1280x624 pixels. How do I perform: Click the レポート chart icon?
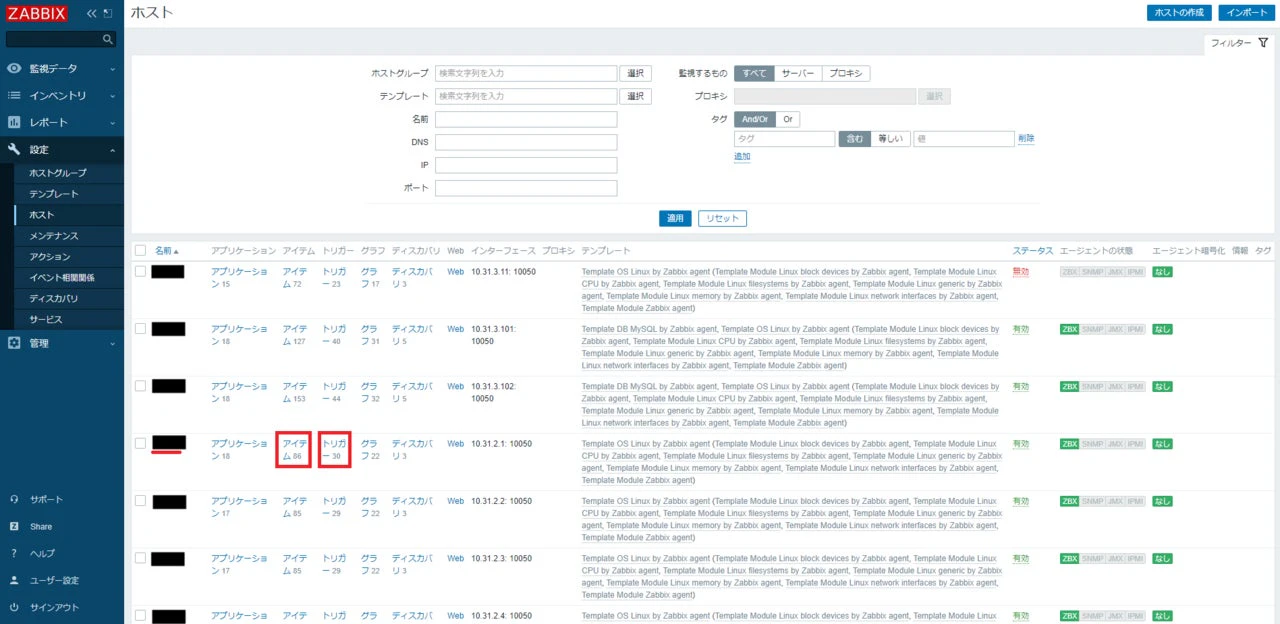[x=14, y=122]
